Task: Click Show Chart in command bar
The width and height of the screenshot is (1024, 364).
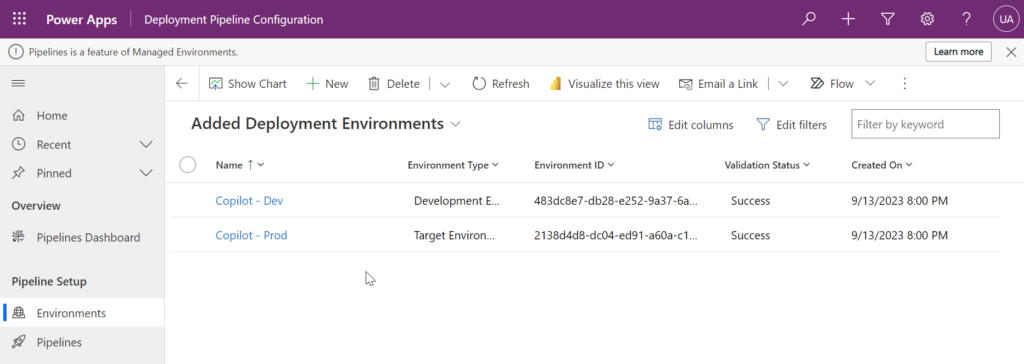Action: pyautogui.click(x=248, y=84)
